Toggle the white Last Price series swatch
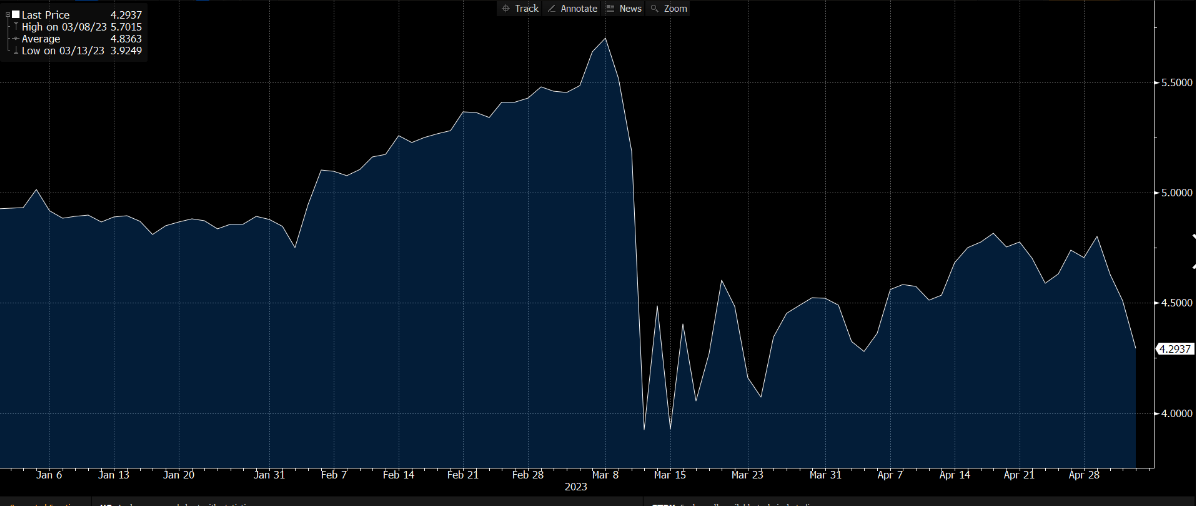The width and height of the screenshot is (1196, 506). click(x=16, y=15)
